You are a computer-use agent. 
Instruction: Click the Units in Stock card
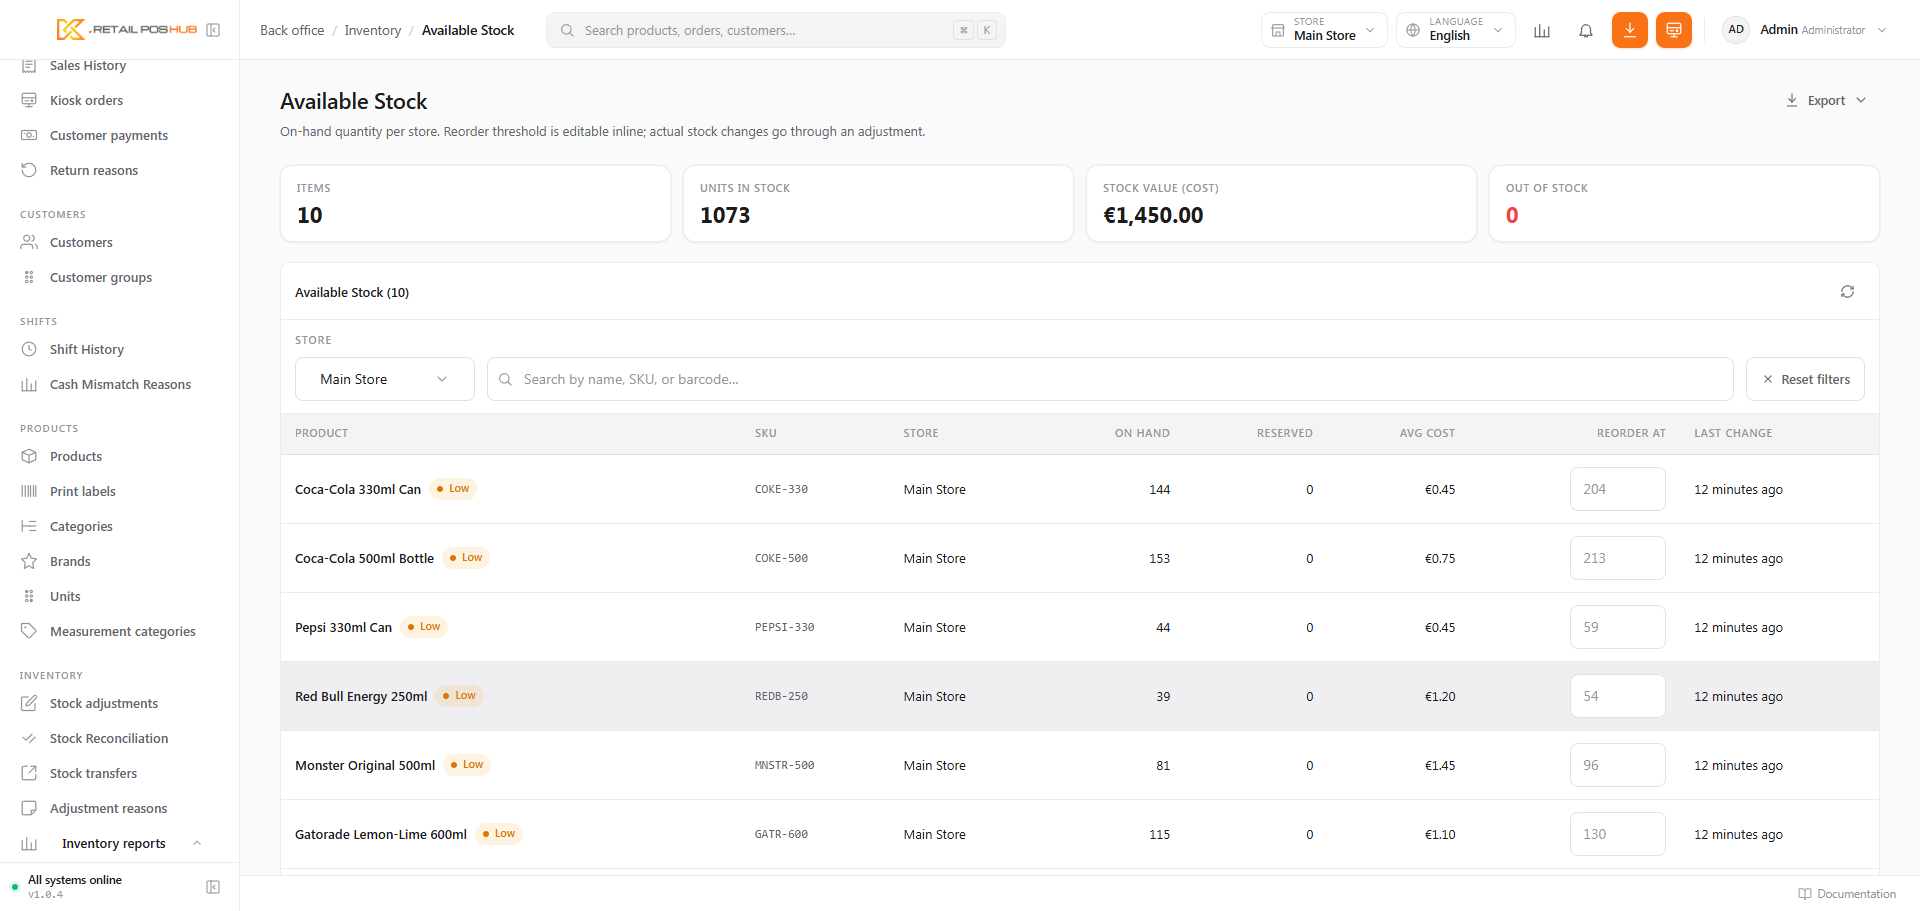(878, 204)
